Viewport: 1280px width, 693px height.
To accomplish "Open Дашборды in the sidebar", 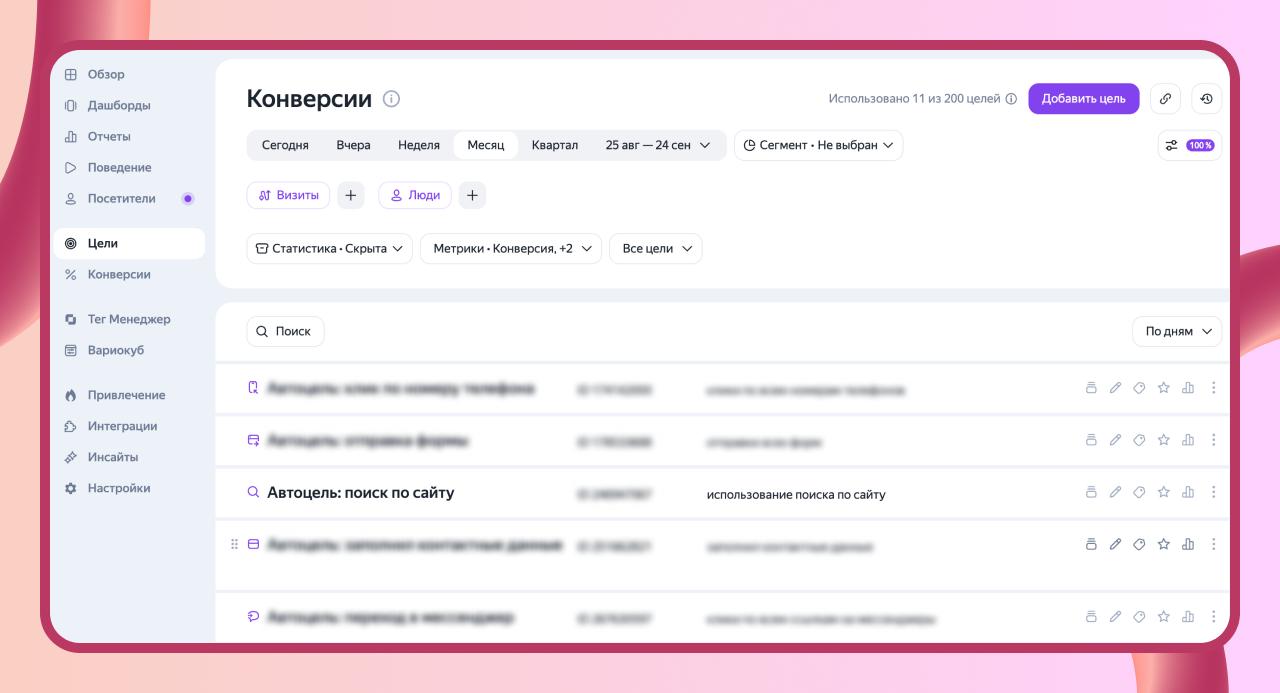I will 128,105.
